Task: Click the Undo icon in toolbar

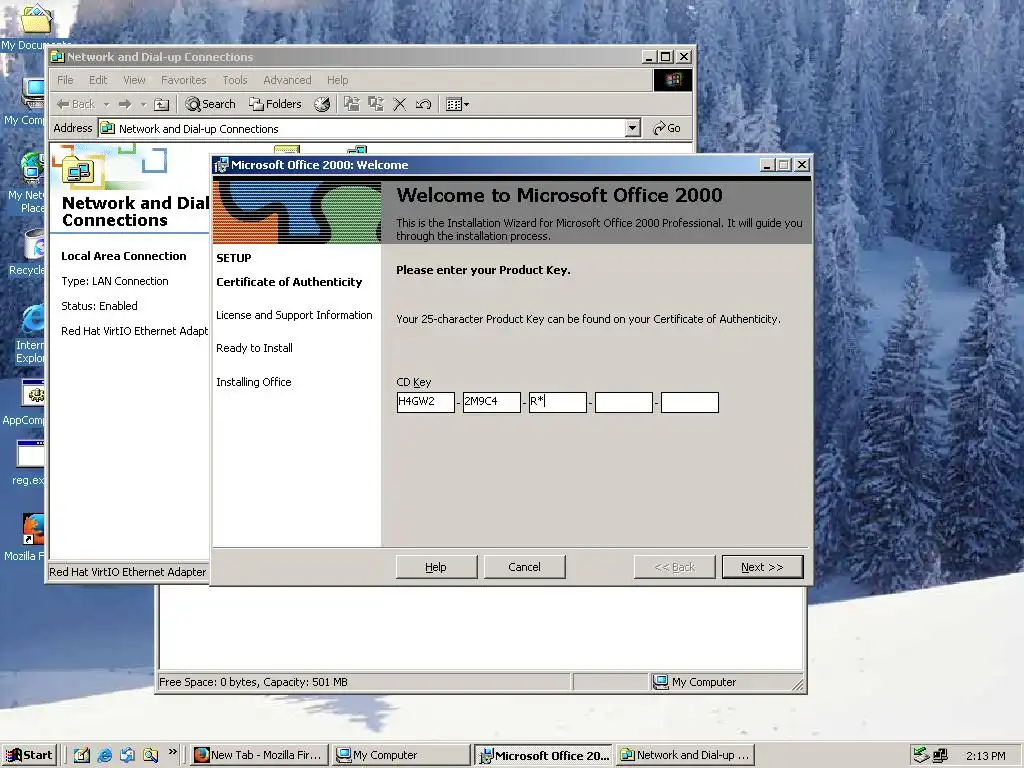Action: click(423, 104)
